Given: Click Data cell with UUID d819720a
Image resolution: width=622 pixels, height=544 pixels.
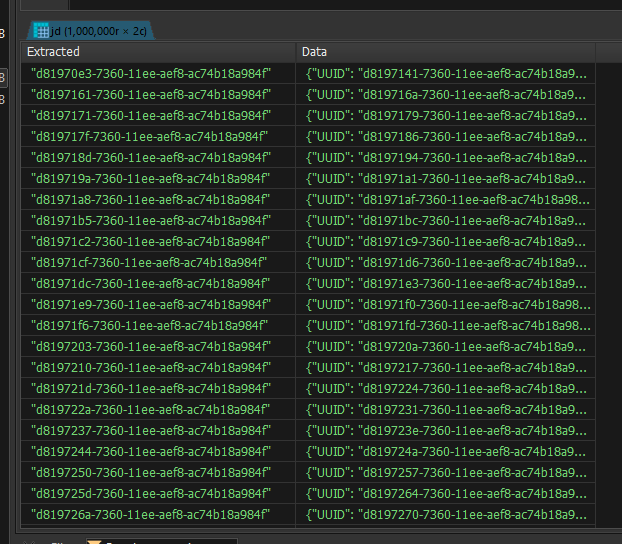Looking at the screenshot, I should [x=446, y=347].
